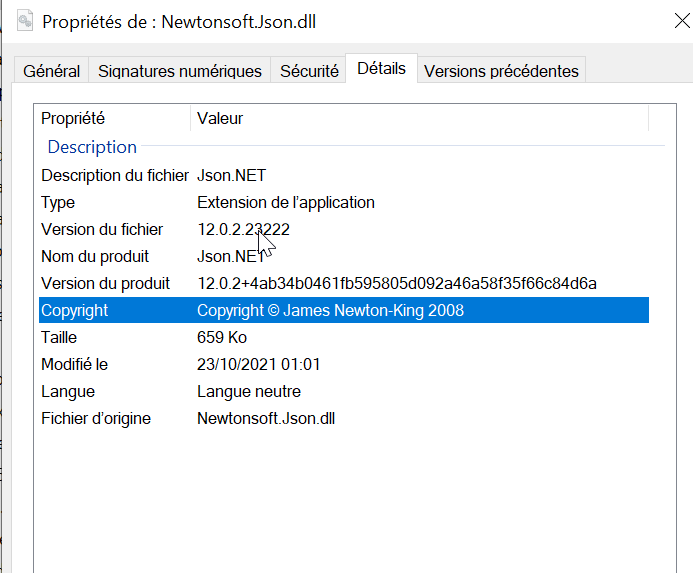This screenshot has height=573, width=693.
Task: Select the Langue neutre value
Action: (x=249, y=391)
